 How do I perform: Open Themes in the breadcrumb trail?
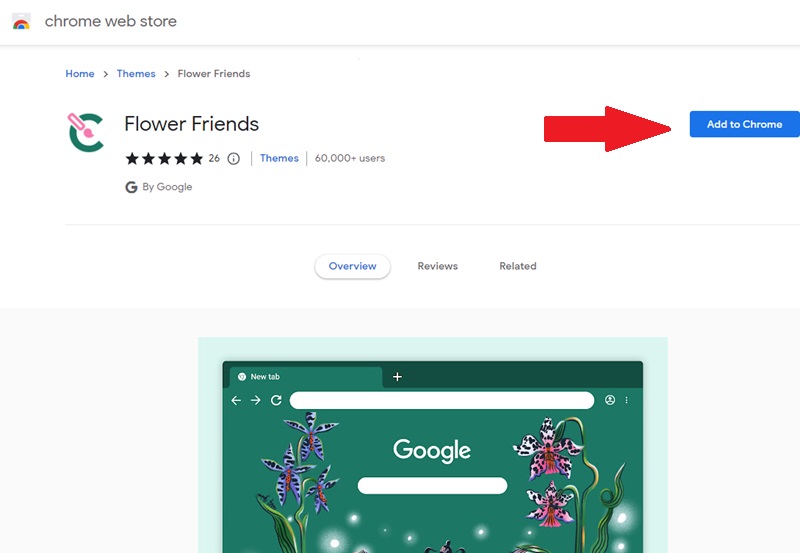tap(136, 73)
